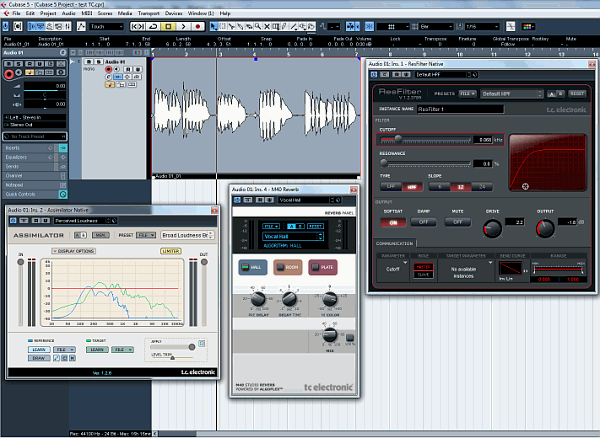The width and height of the screenshot is (600, 438).
Task: Open the Vocal Hall preset dropdown
Action: [292, 237]
